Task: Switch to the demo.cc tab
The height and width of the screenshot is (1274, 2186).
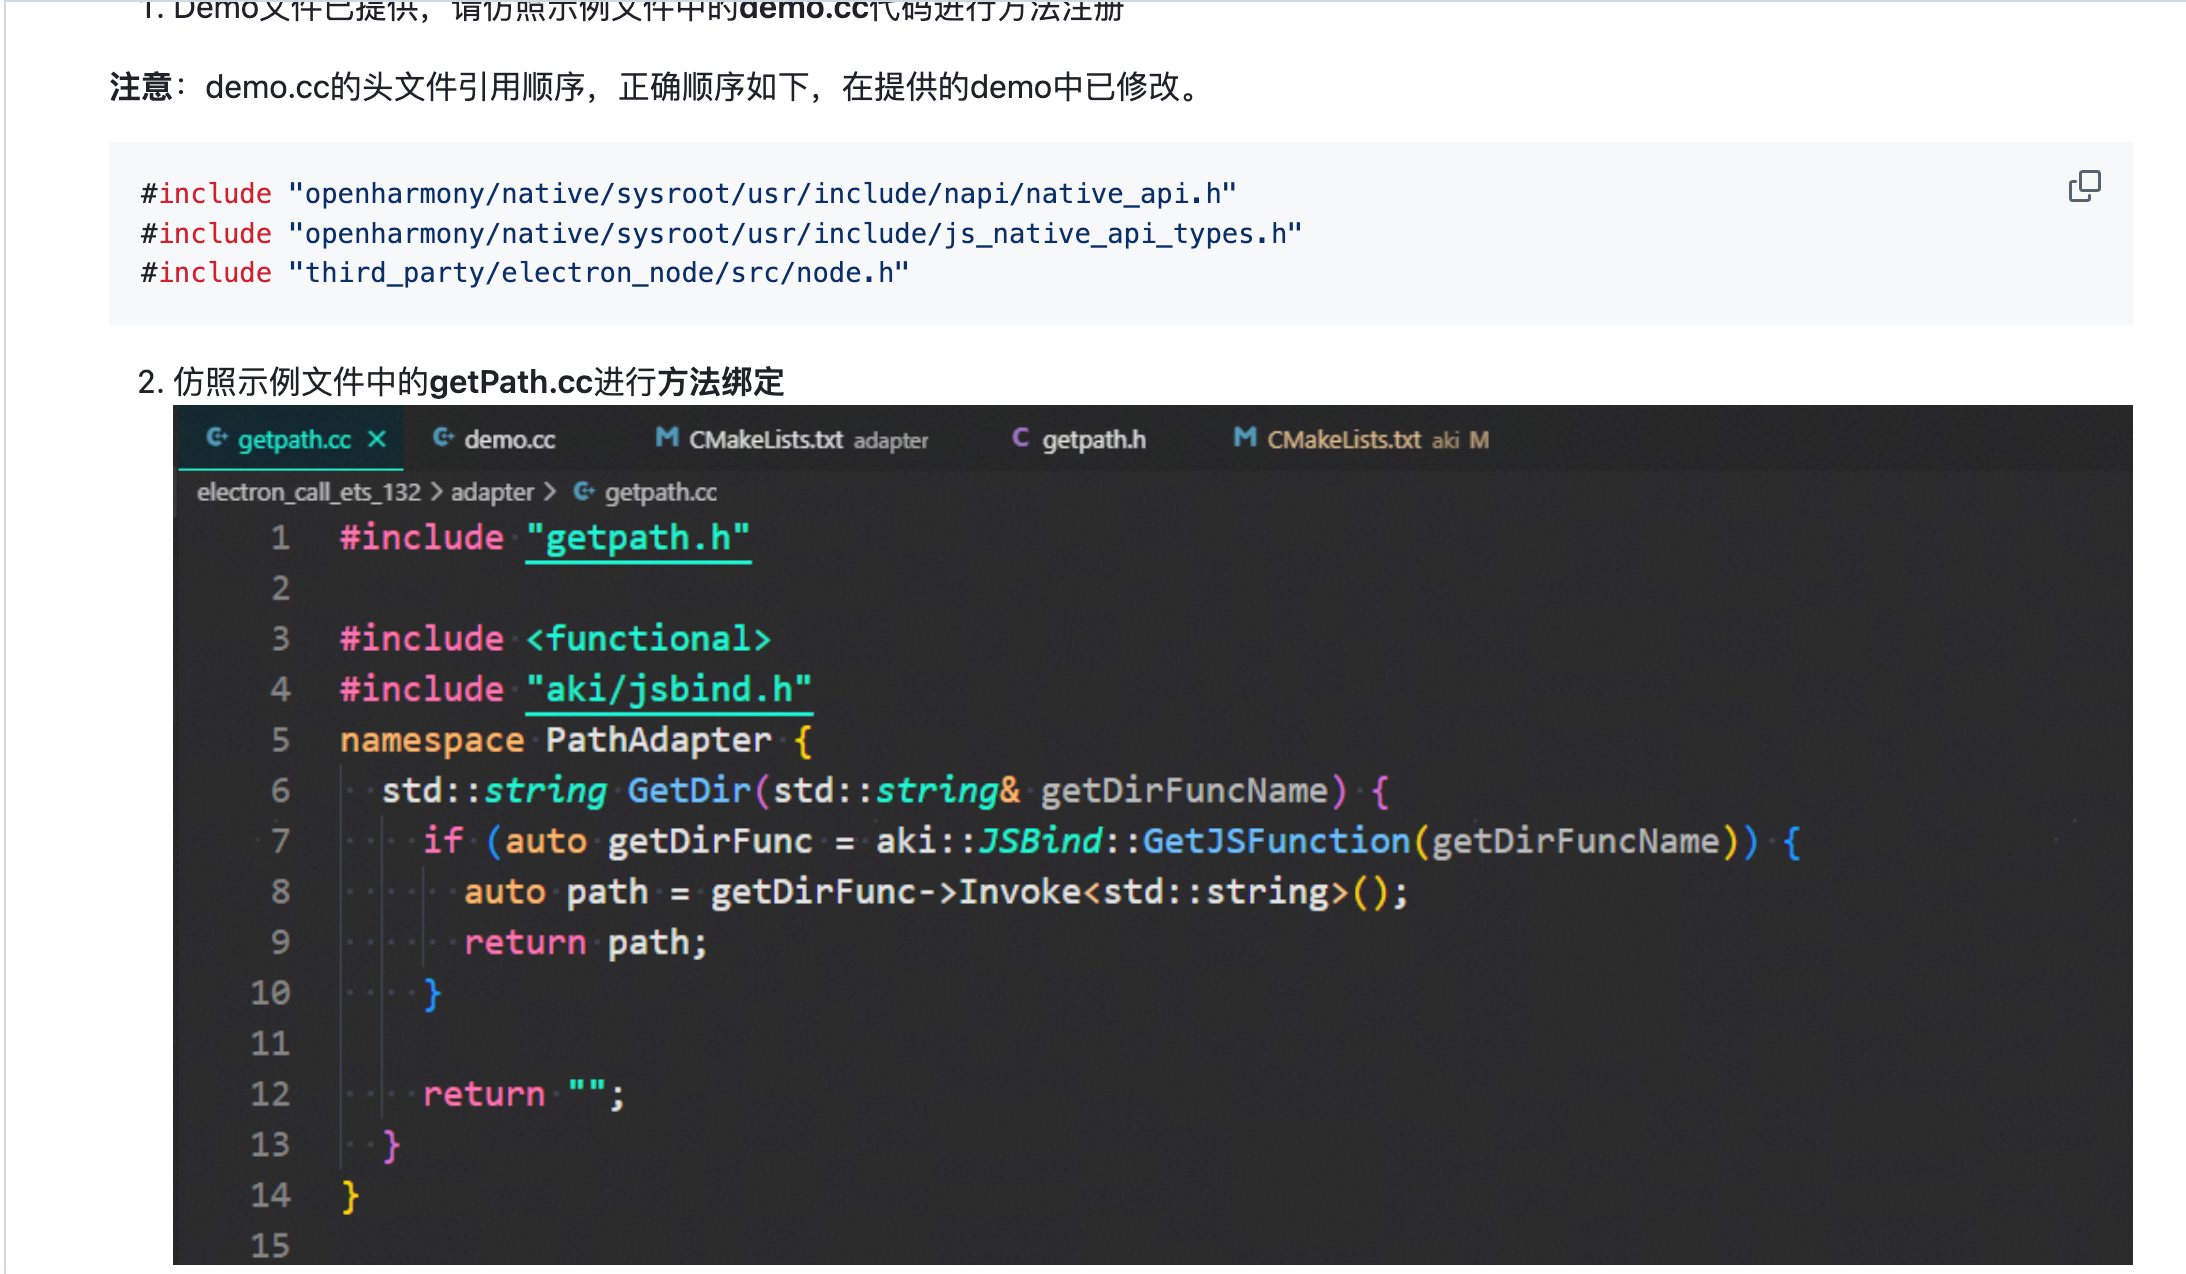Action: 508,440
